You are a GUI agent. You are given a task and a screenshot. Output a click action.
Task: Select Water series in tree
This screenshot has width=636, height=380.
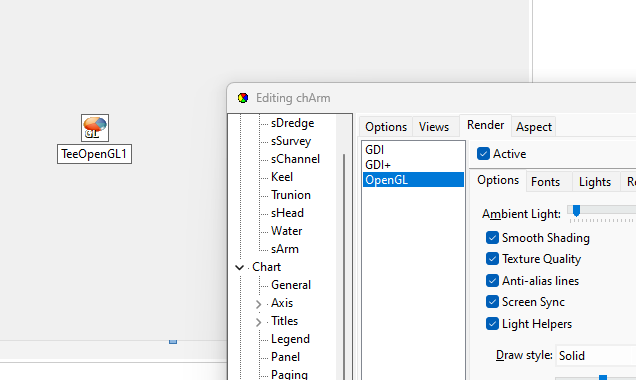[286, 231]
